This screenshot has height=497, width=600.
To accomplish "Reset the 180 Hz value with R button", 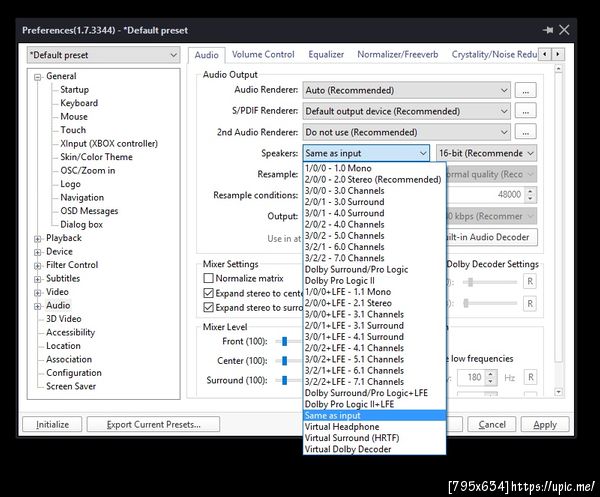I will click(x=530, y=378).
